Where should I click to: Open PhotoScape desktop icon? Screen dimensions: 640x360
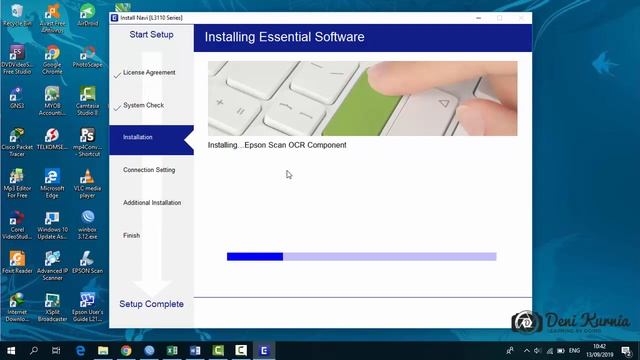click(87, 56)
